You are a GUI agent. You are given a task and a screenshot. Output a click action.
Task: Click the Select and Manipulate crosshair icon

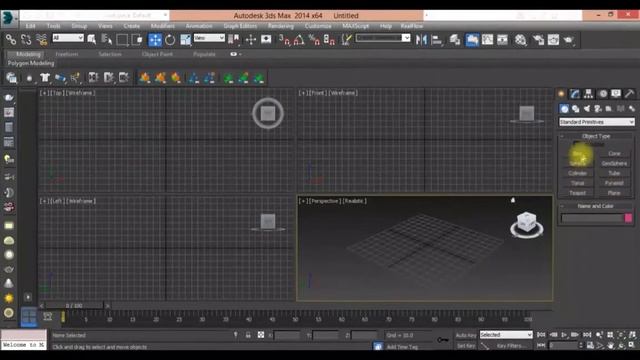point(251,40)
